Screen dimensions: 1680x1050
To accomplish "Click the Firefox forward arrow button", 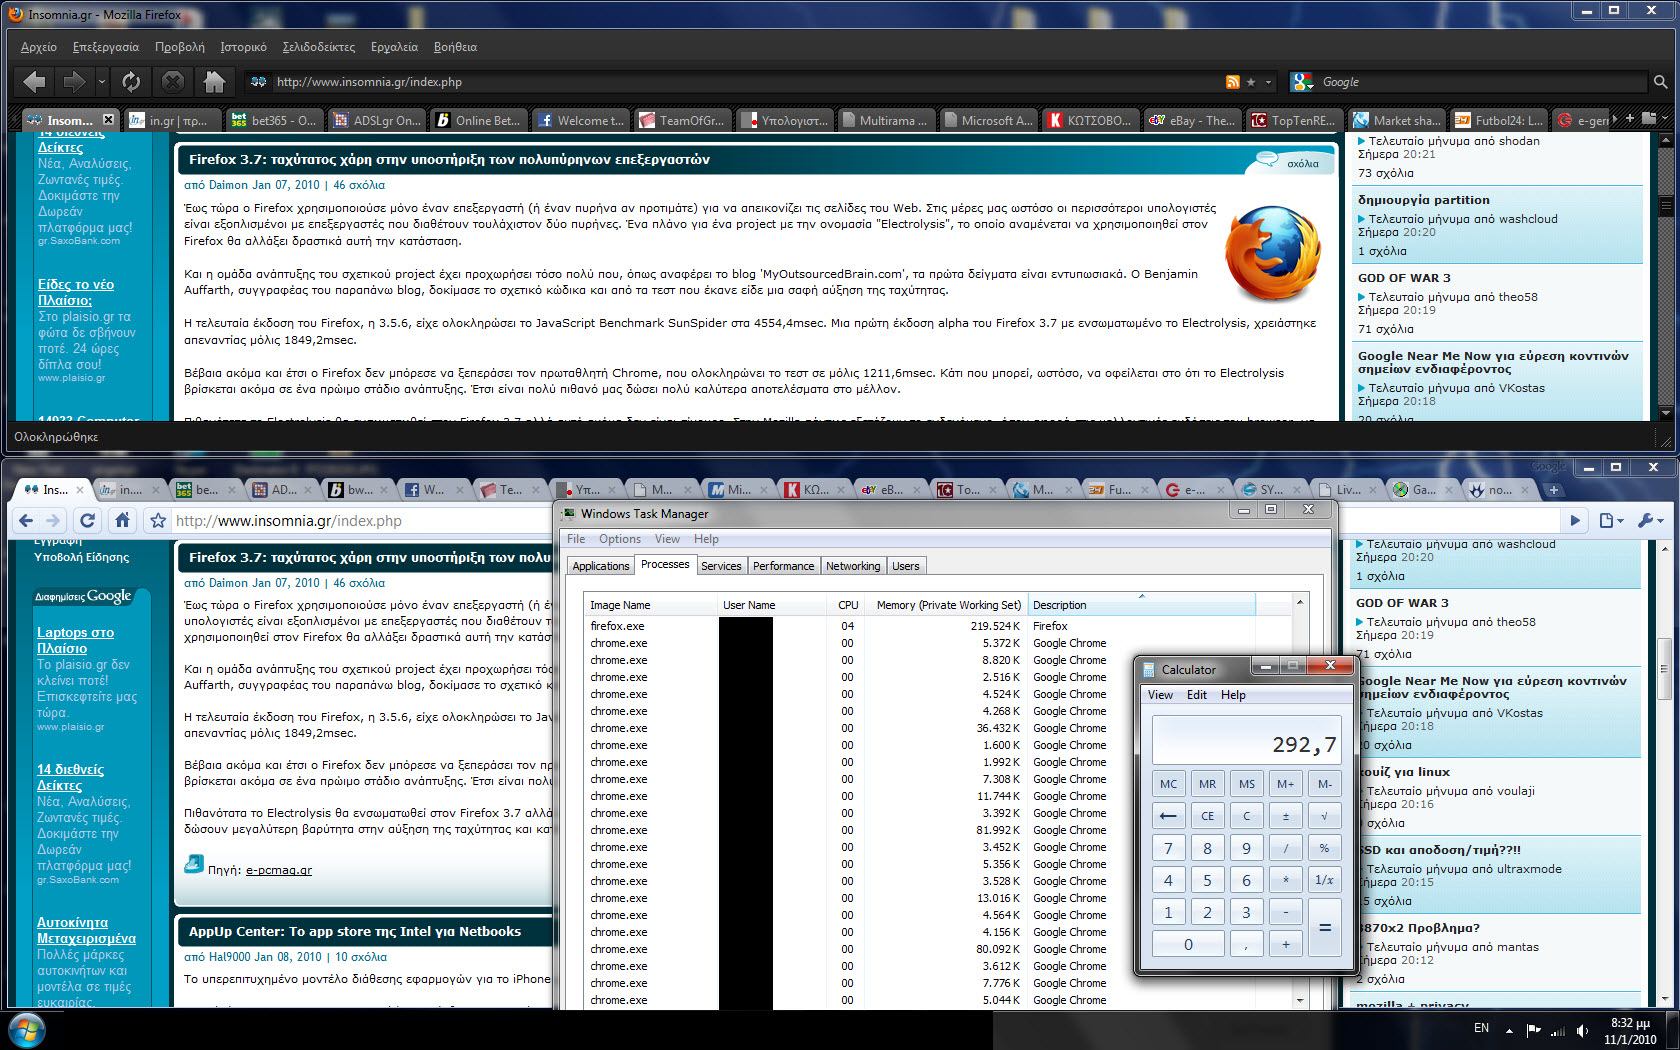I will [74, 82].
